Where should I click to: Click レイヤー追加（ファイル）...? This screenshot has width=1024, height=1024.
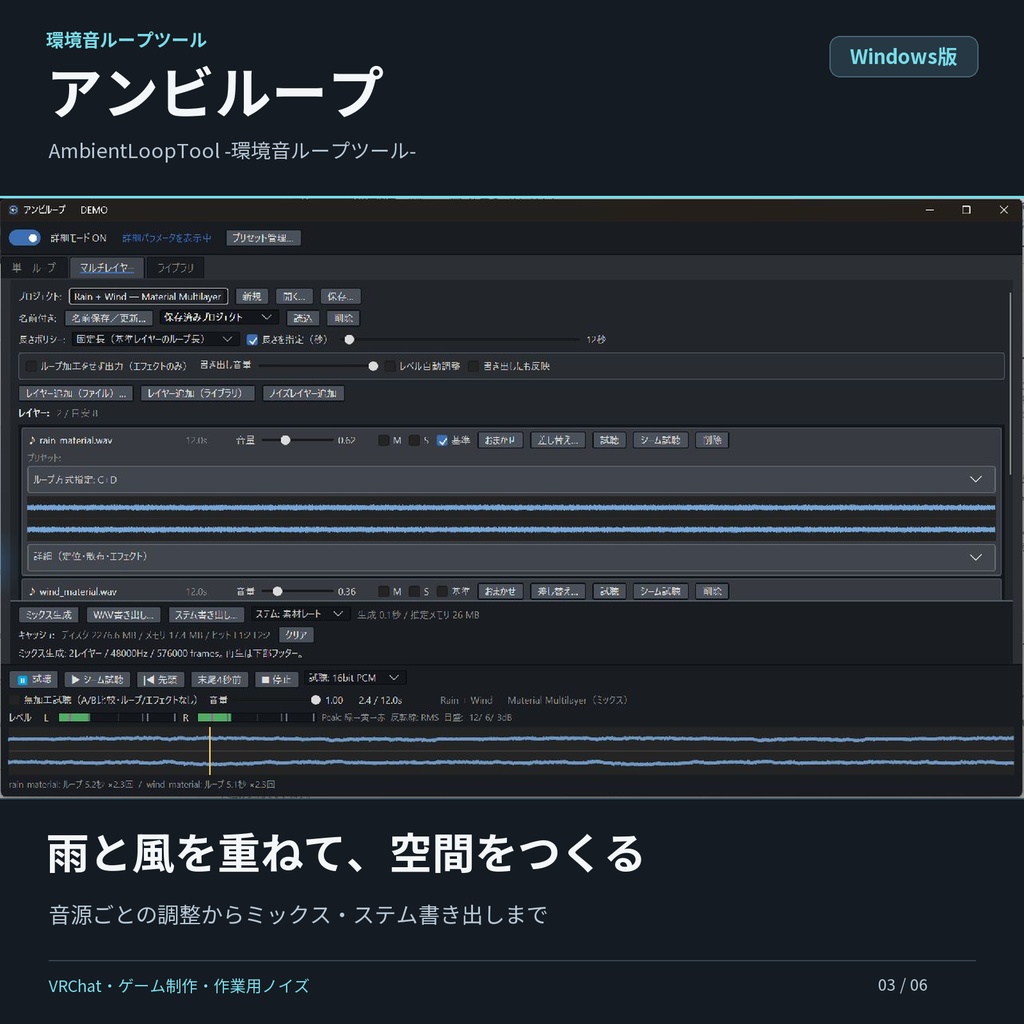click(76, 393)
